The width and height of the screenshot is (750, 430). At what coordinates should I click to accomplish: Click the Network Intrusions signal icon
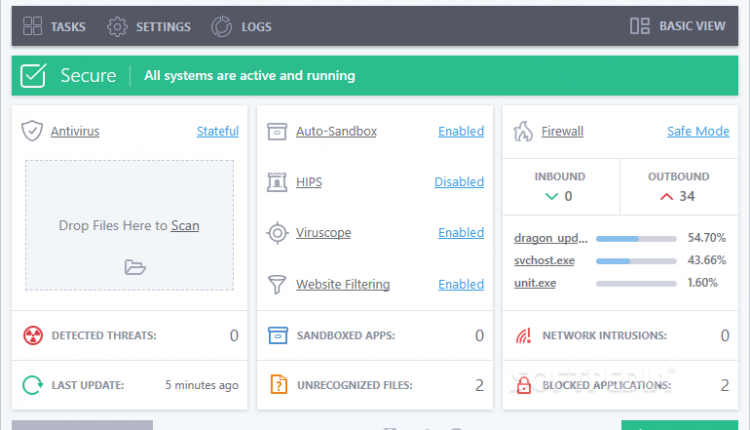point(523,335)
